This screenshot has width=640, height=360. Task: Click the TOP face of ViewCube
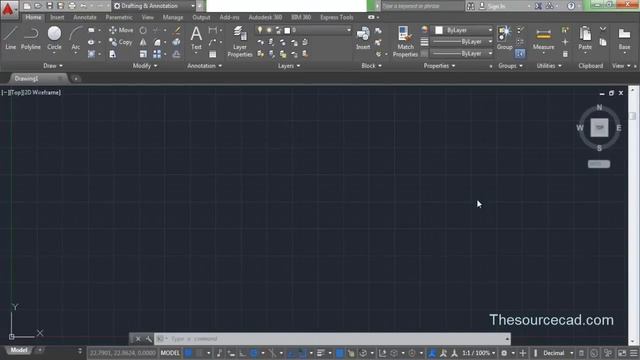click(599, 127)
